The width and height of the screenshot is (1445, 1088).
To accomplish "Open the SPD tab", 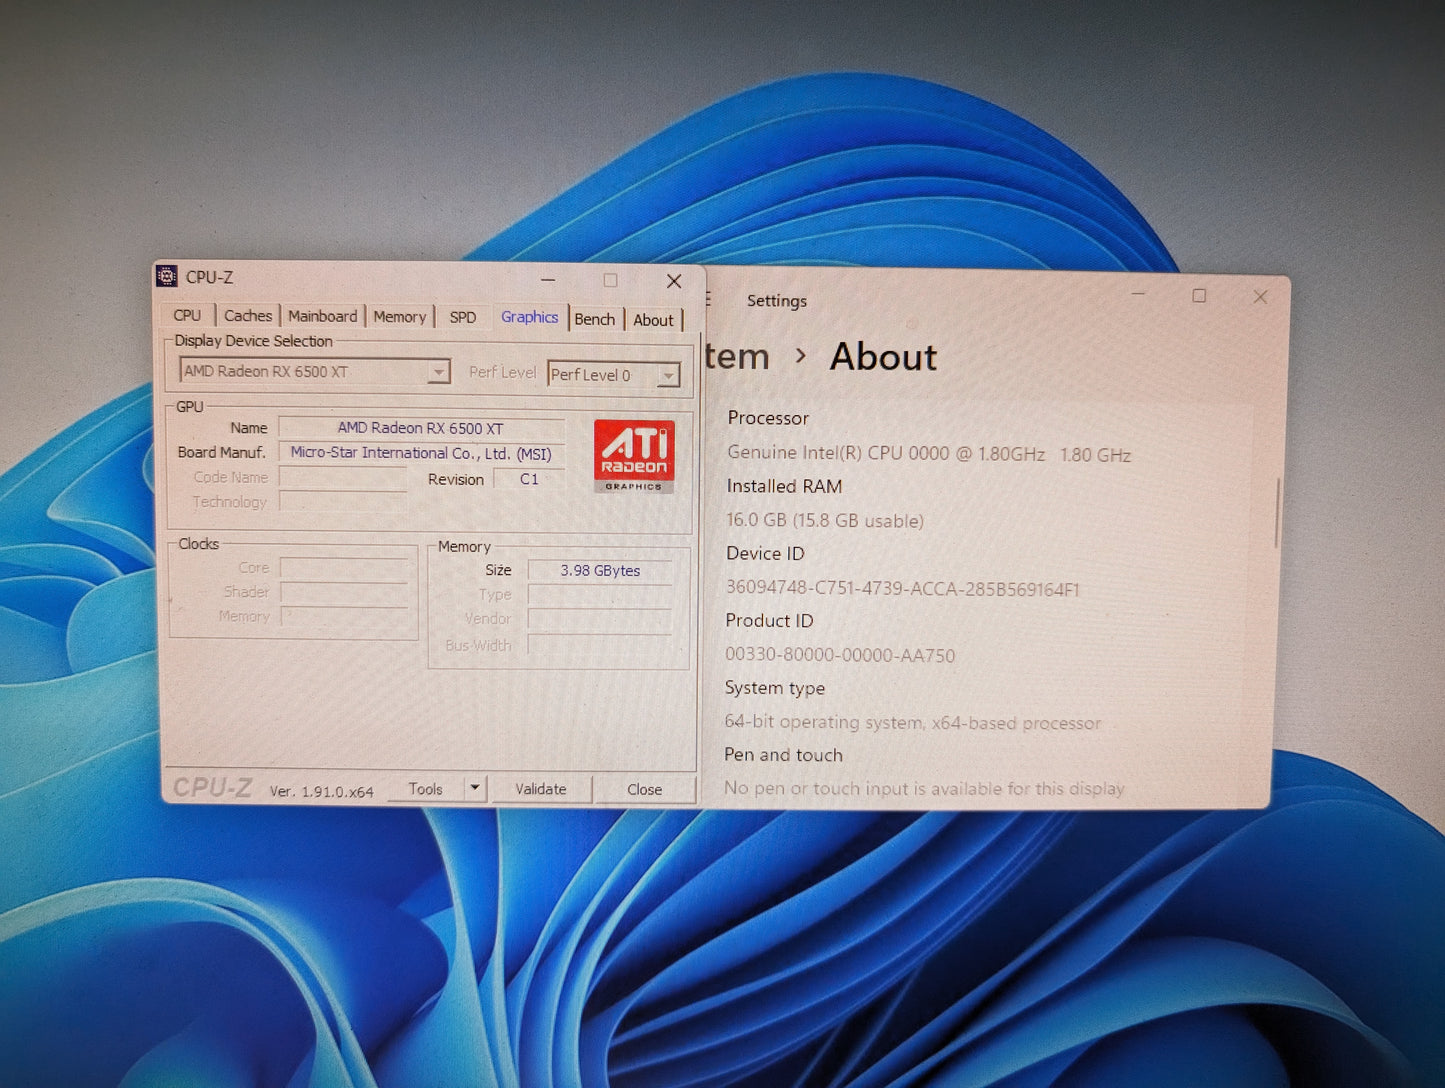I will click(463, 317).
